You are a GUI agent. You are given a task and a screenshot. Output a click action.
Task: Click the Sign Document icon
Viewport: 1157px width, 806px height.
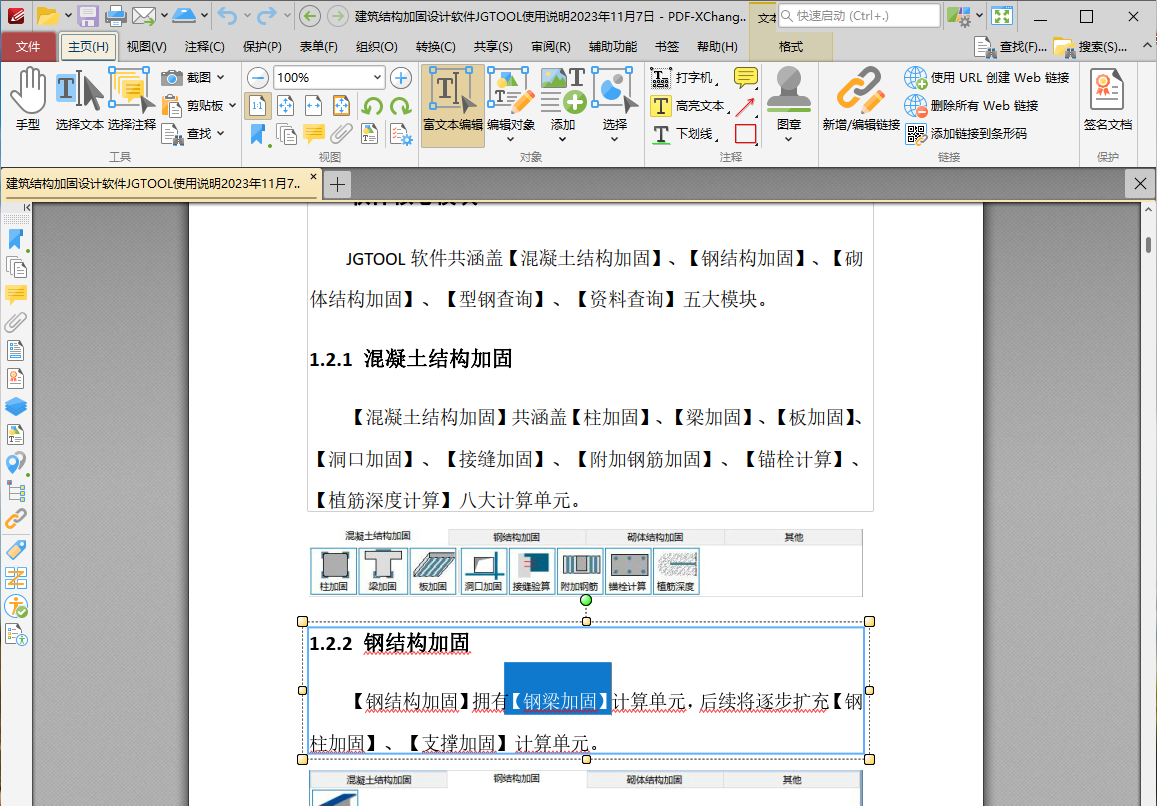click(x=1107, y=100)
